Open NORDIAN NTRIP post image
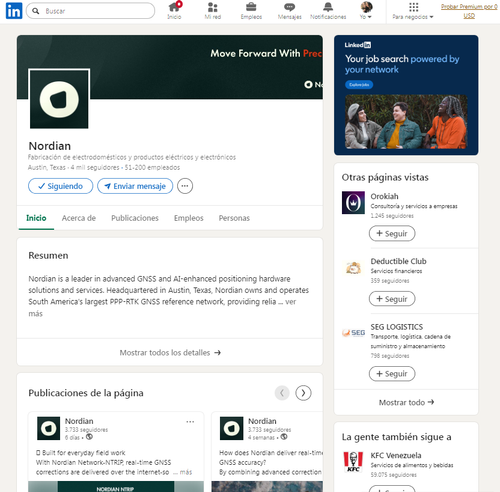This screenshot has height=492, width=500. 116,486
